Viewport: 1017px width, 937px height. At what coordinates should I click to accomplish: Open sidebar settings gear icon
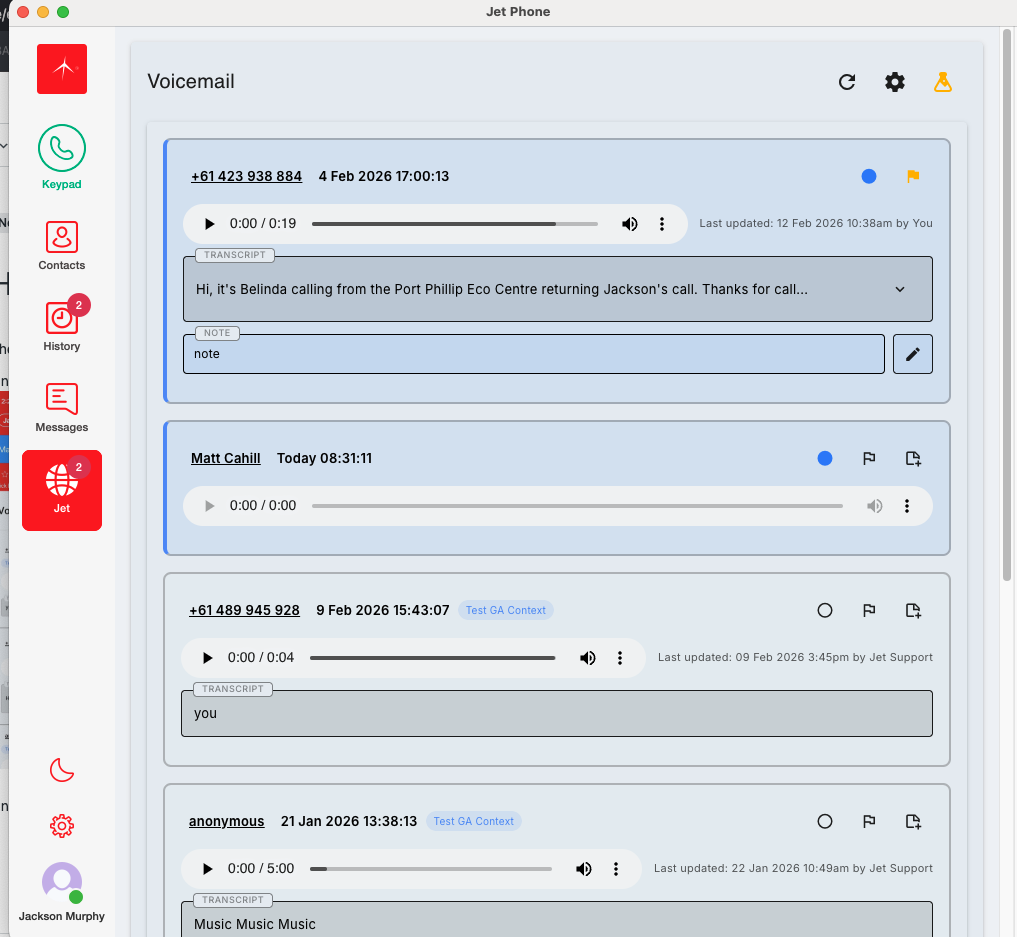point(62,825)
